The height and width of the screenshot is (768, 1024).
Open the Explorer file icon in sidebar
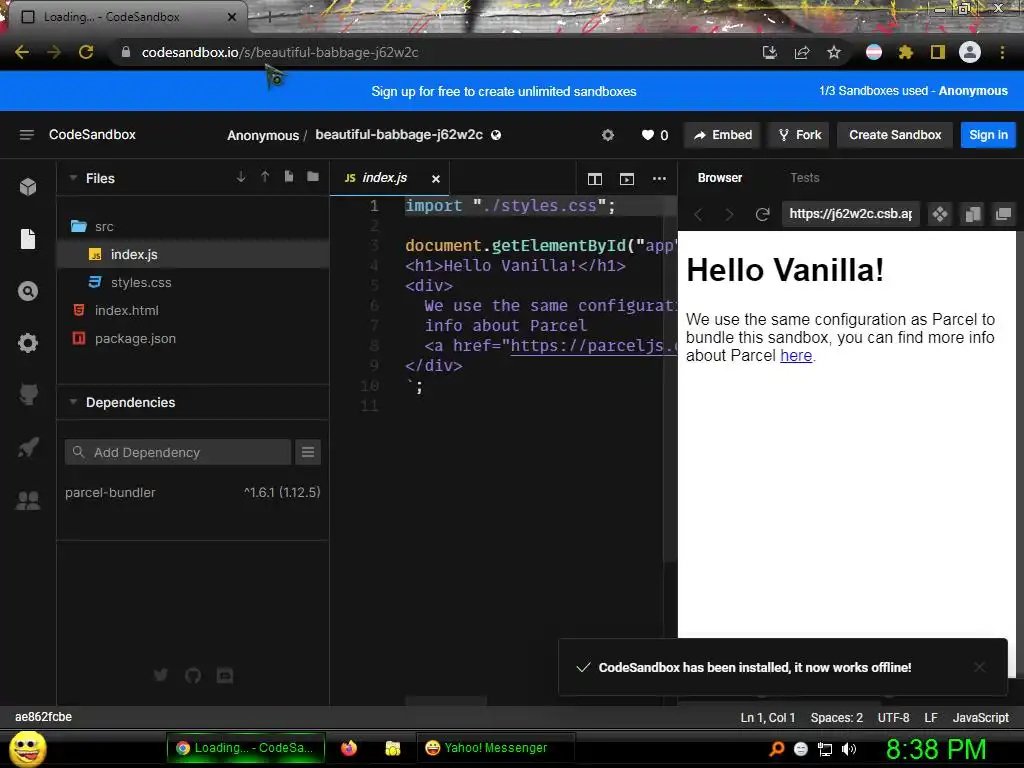point(28,239)
